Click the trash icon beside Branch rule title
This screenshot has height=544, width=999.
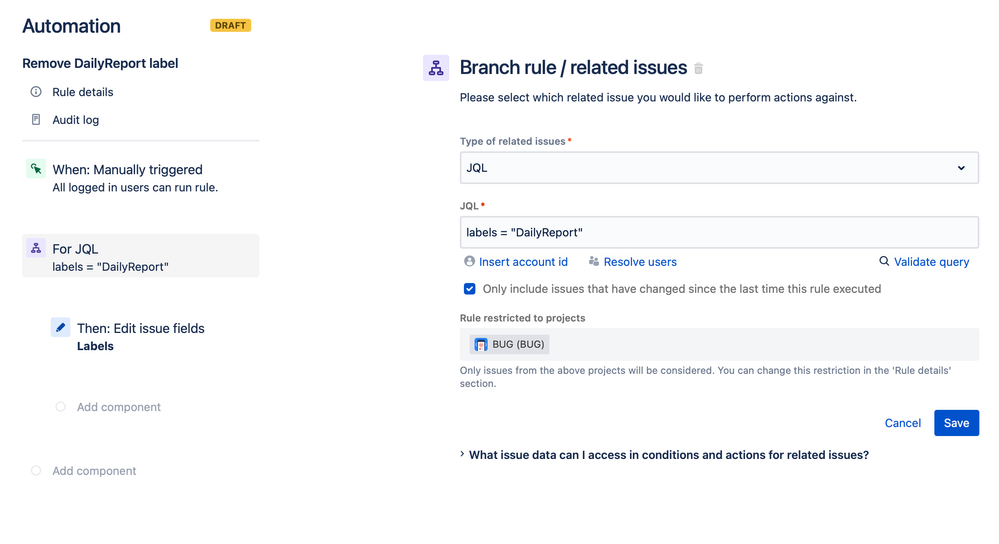(x=699, y=69)
